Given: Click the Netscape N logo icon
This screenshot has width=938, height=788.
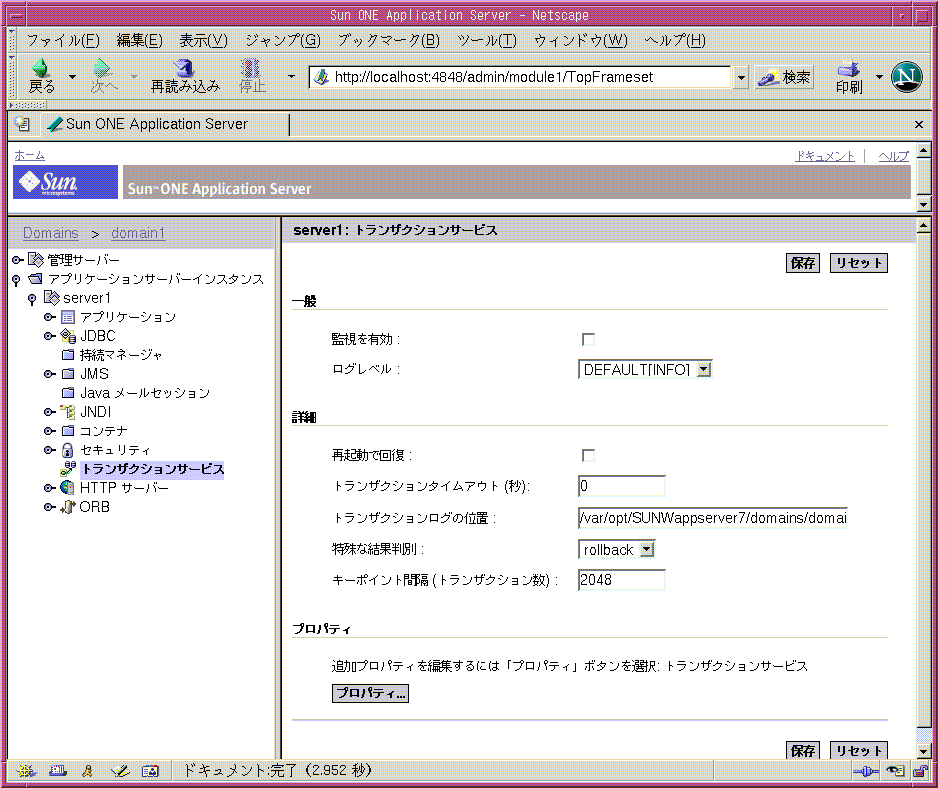Looking at the screenshot, I should (906, 77).
